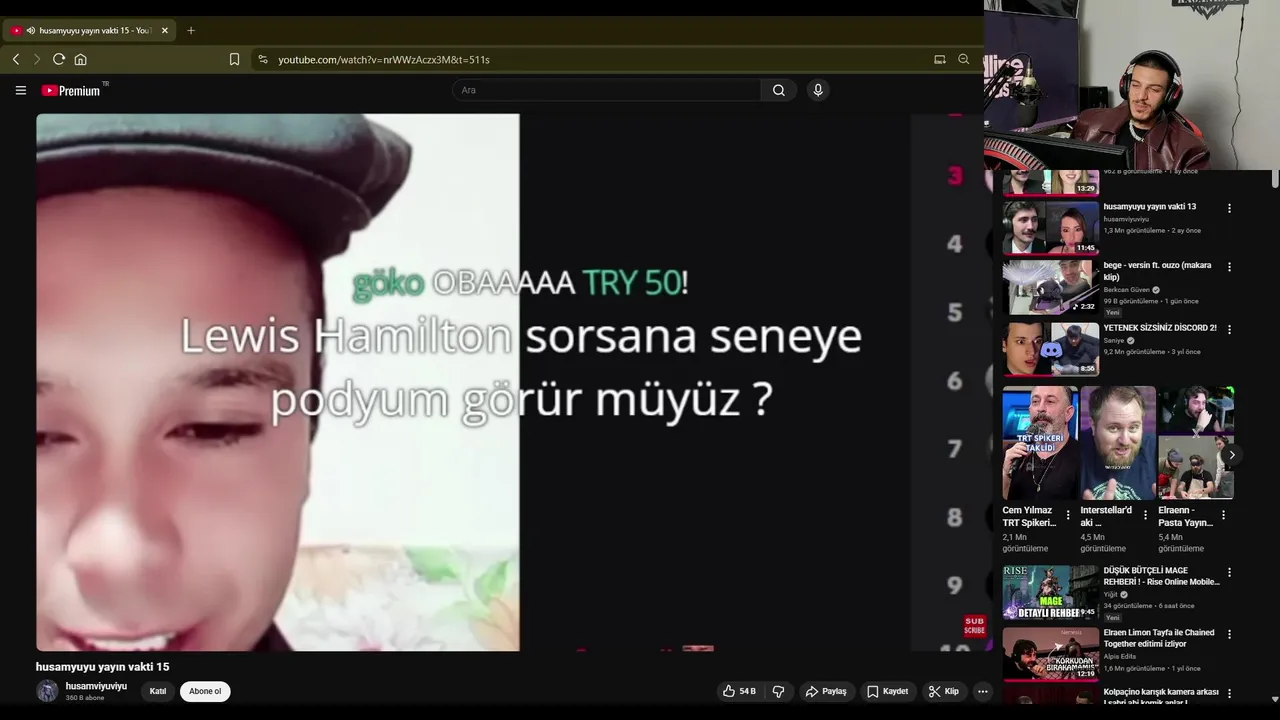Open YETENEK SİZSİNİZ DISCORD 2! video

point(1160,328)
